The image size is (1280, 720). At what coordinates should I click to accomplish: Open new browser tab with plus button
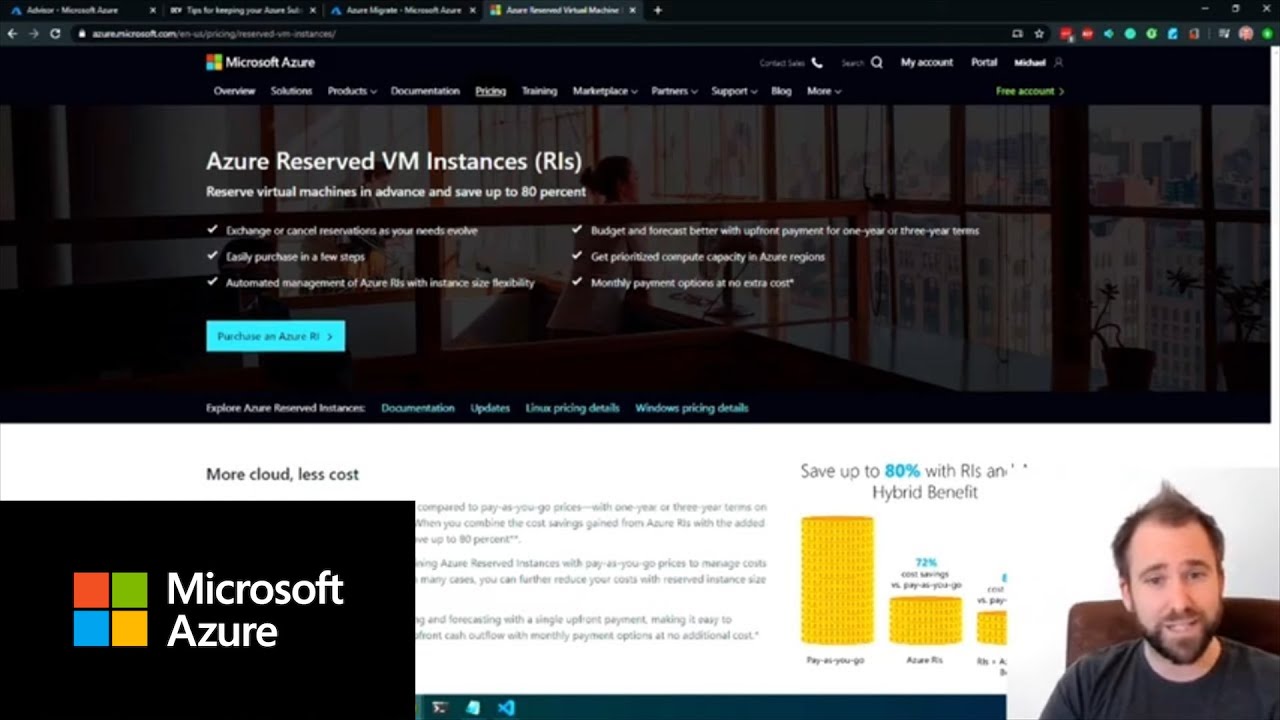[657, 10]
